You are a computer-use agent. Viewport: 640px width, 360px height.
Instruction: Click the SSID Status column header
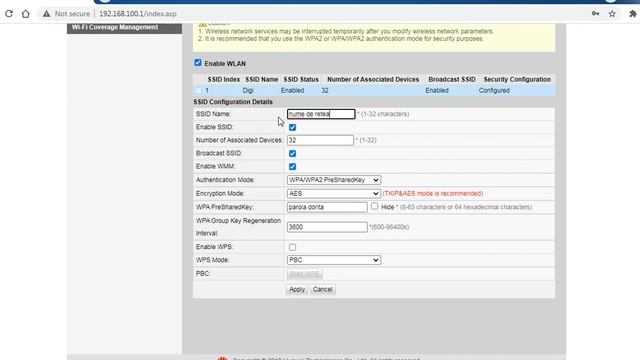coord(301,80)
